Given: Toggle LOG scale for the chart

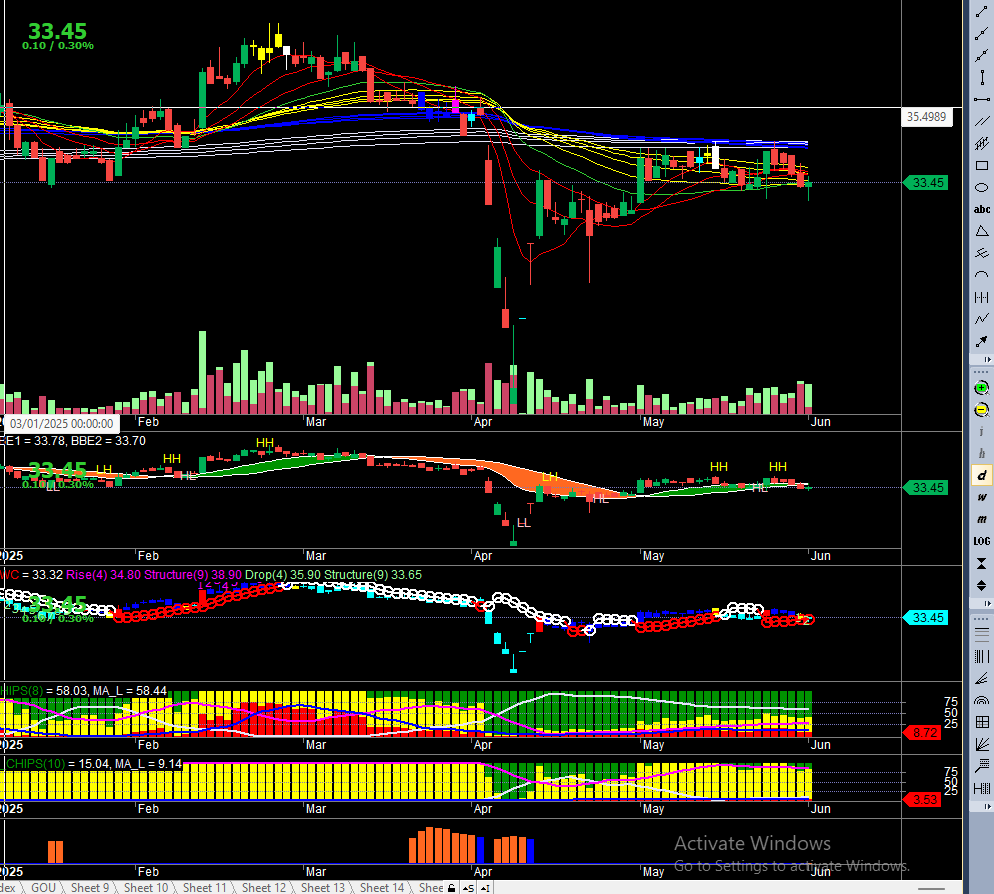Looking at the screenshot, I should (981, 541).
